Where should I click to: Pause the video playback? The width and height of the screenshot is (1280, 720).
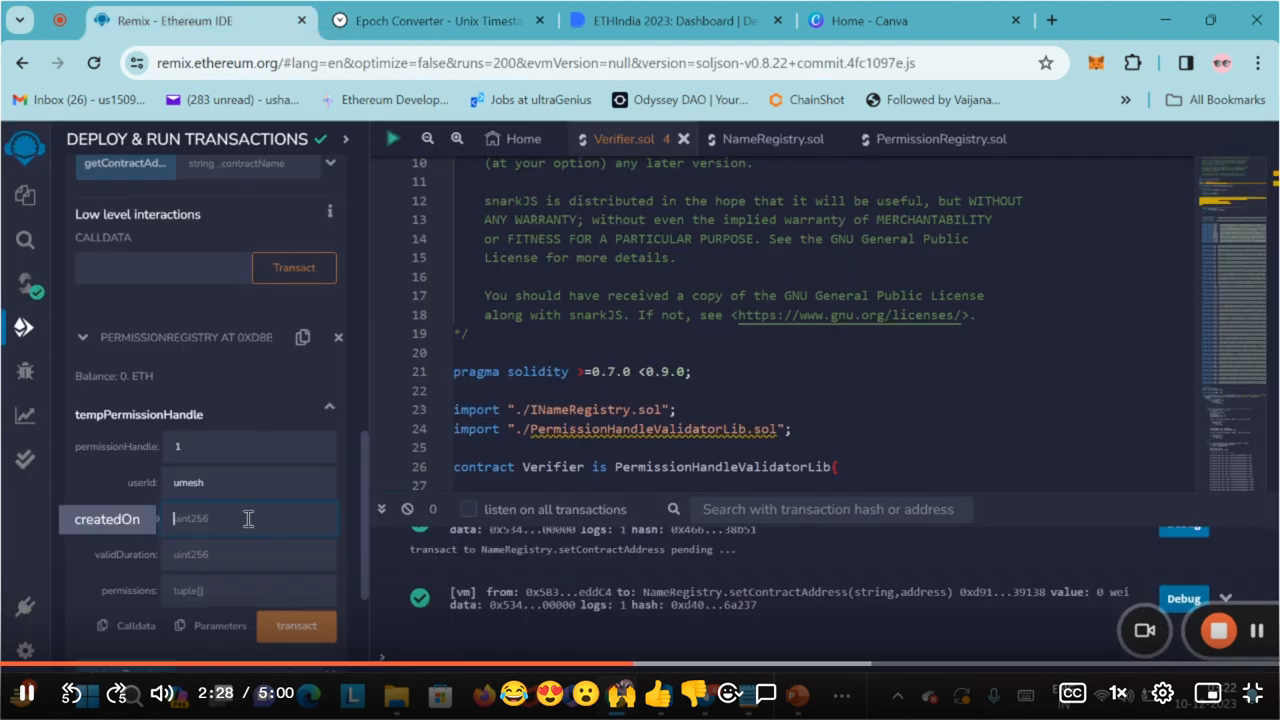27,692
